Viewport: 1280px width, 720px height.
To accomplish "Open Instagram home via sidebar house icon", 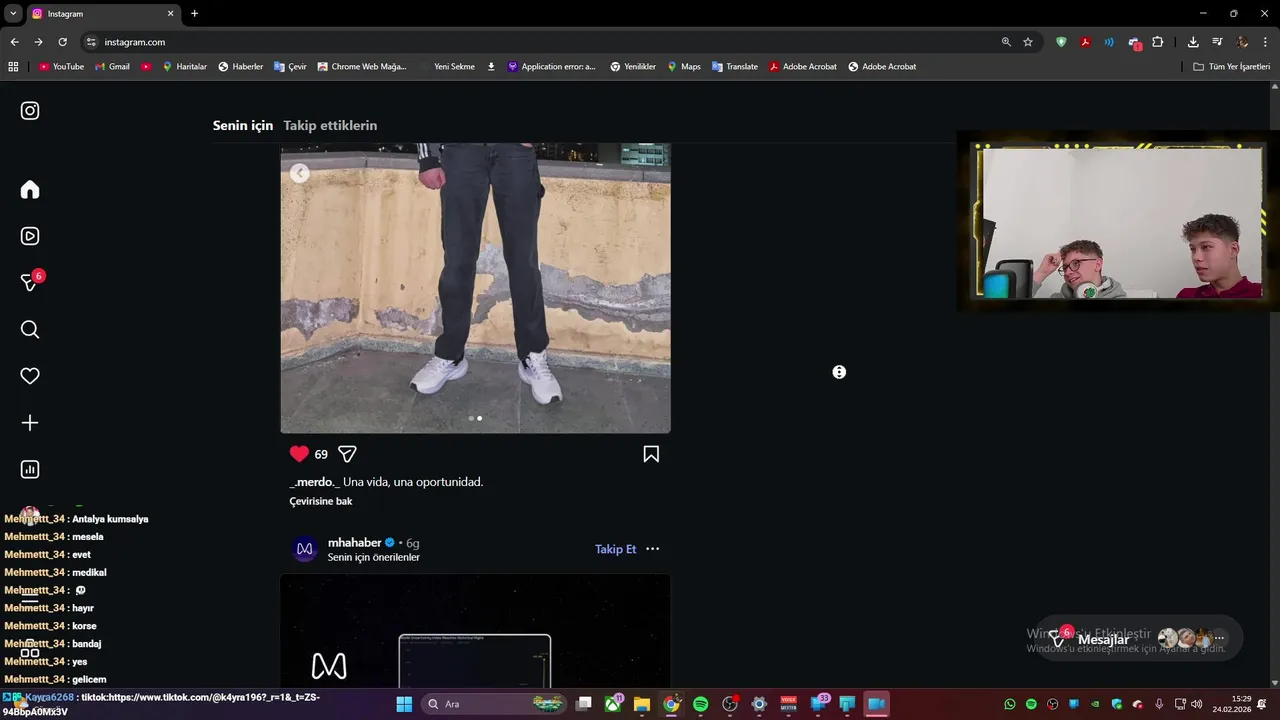I will (x=30, y=190).
